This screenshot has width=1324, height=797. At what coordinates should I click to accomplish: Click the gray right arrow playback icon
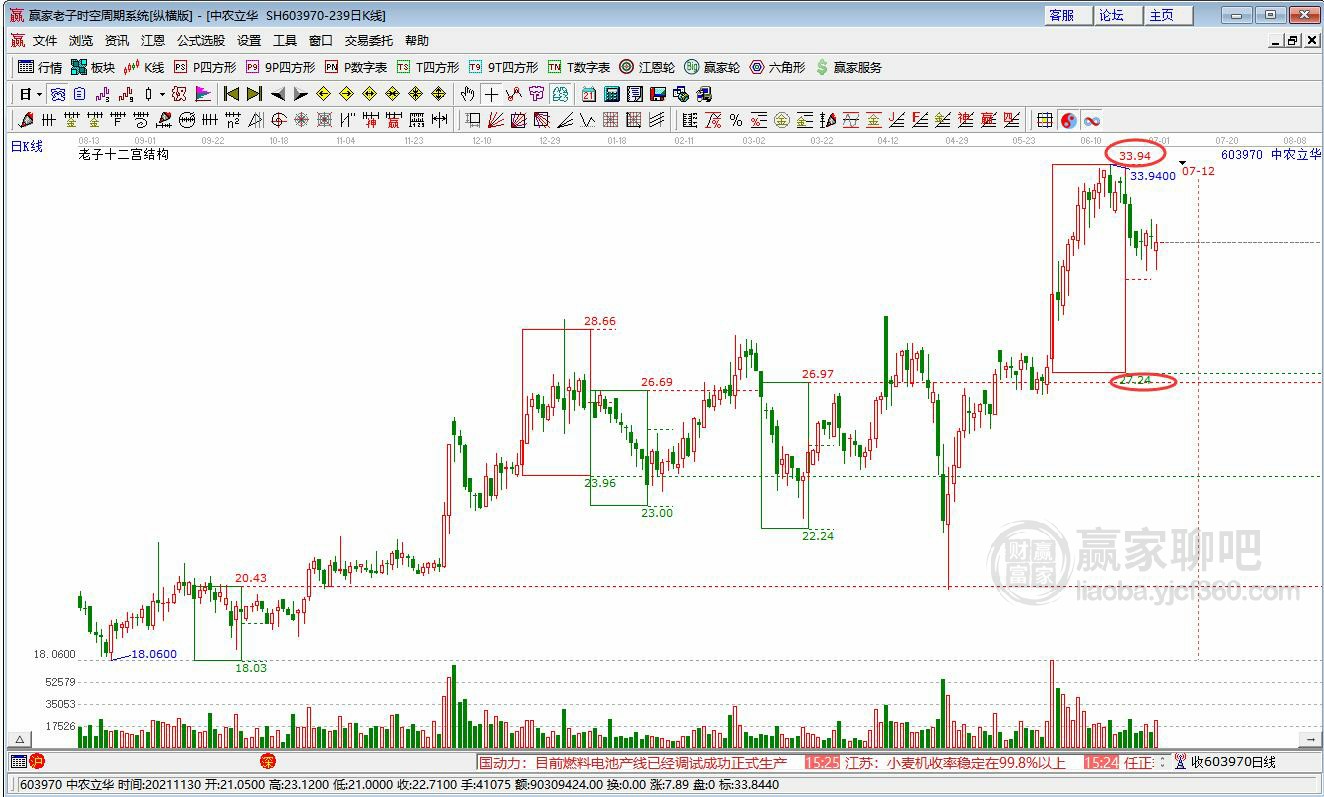301,94
